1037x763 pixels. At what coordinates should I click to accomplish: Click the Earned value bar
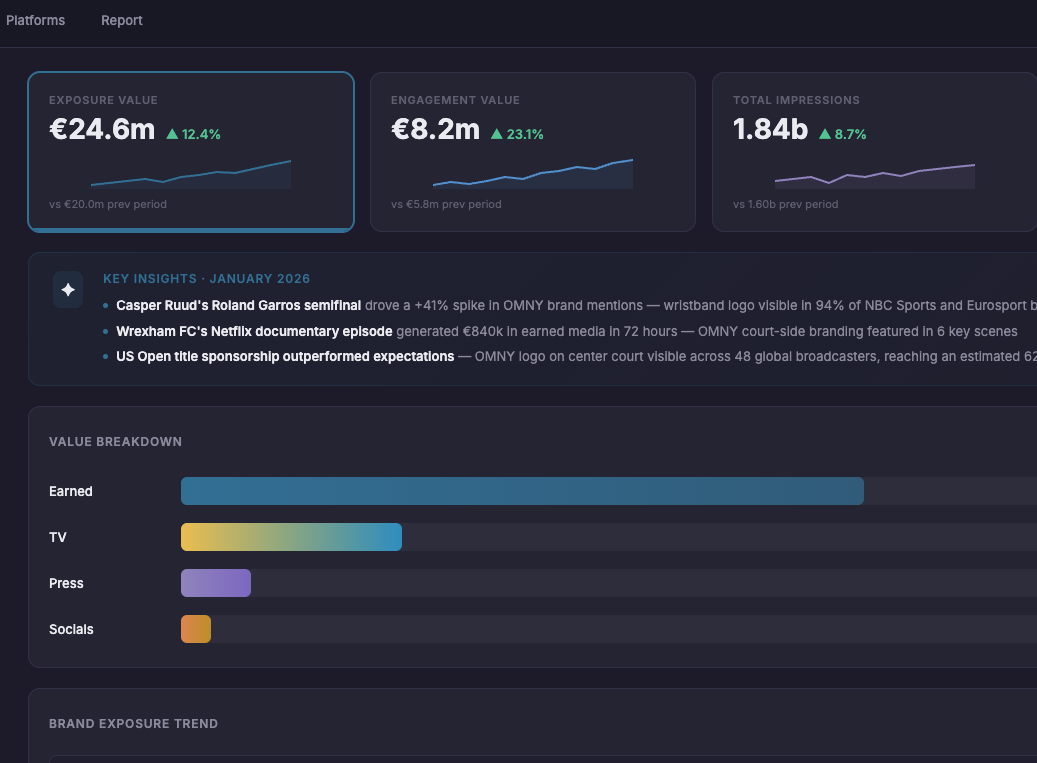[x=522, y=491]
